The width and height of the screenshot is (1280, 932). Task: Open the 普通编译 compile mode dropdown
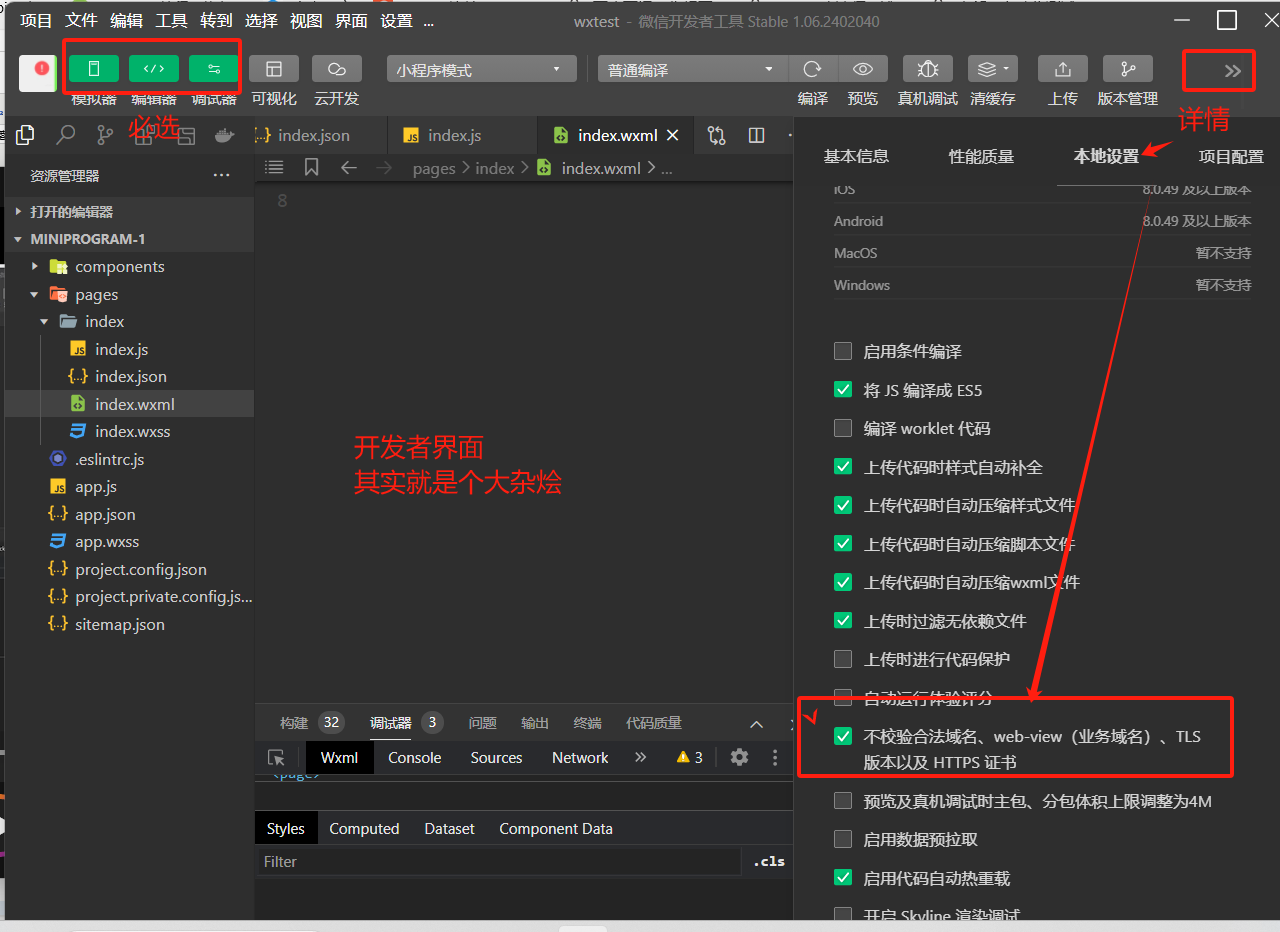pos(693,69)
